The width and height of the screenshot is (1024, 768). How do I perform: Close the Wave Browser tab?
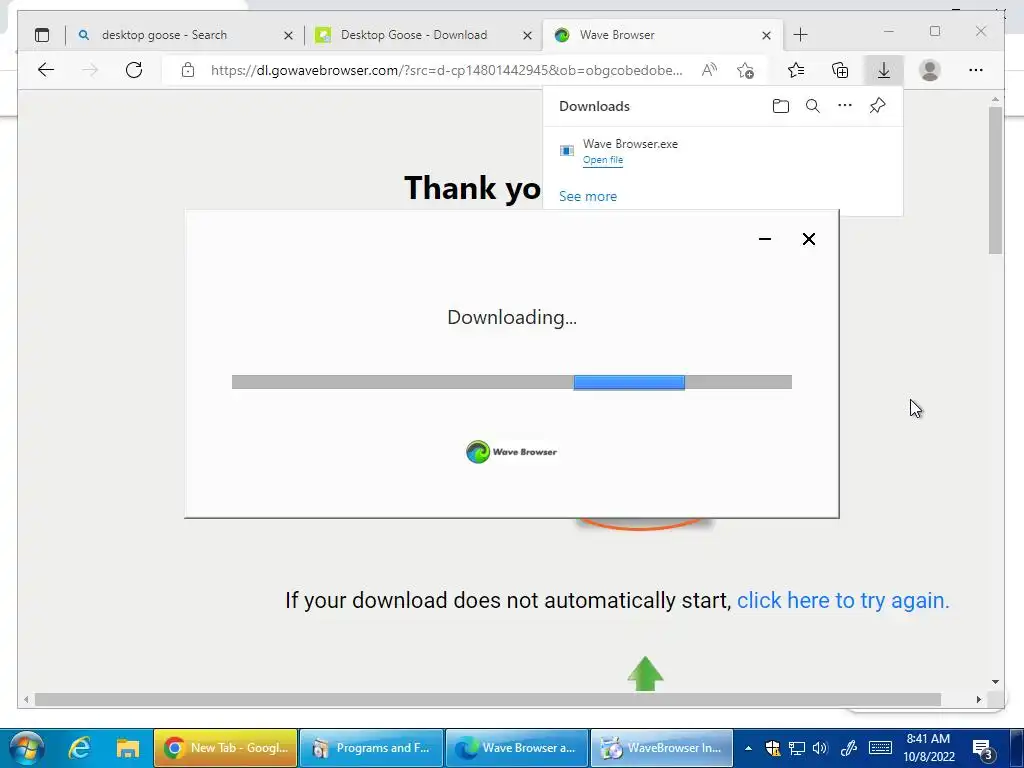pyautogui.click(x=766, y=35)
